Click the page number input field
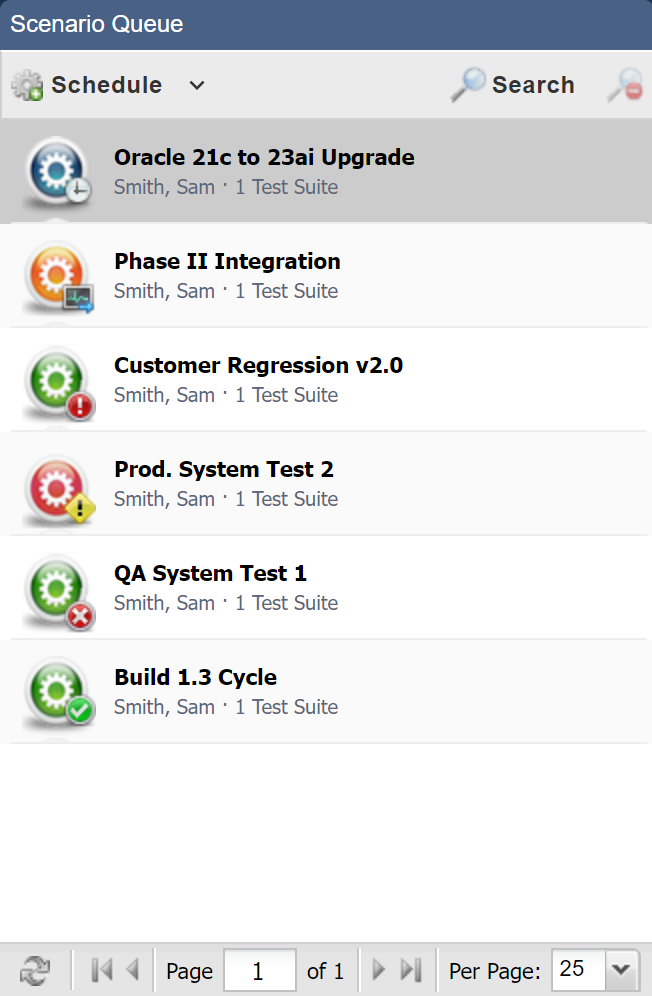The image size is (652, 996). pyautogui.click(x=259, y=970)
